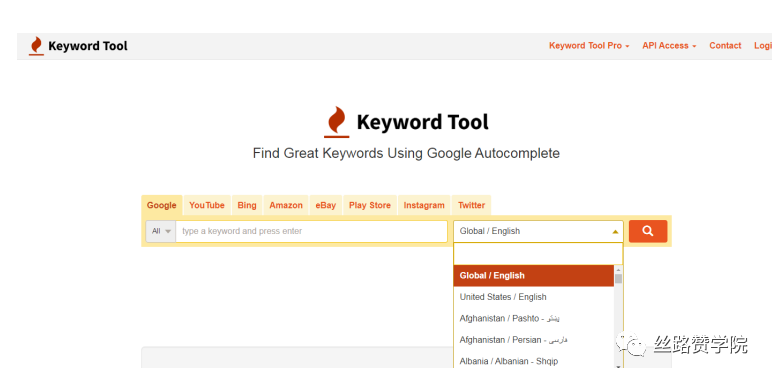Focus the keyword input field
772x378 pixels.
[x=311, y=231]
